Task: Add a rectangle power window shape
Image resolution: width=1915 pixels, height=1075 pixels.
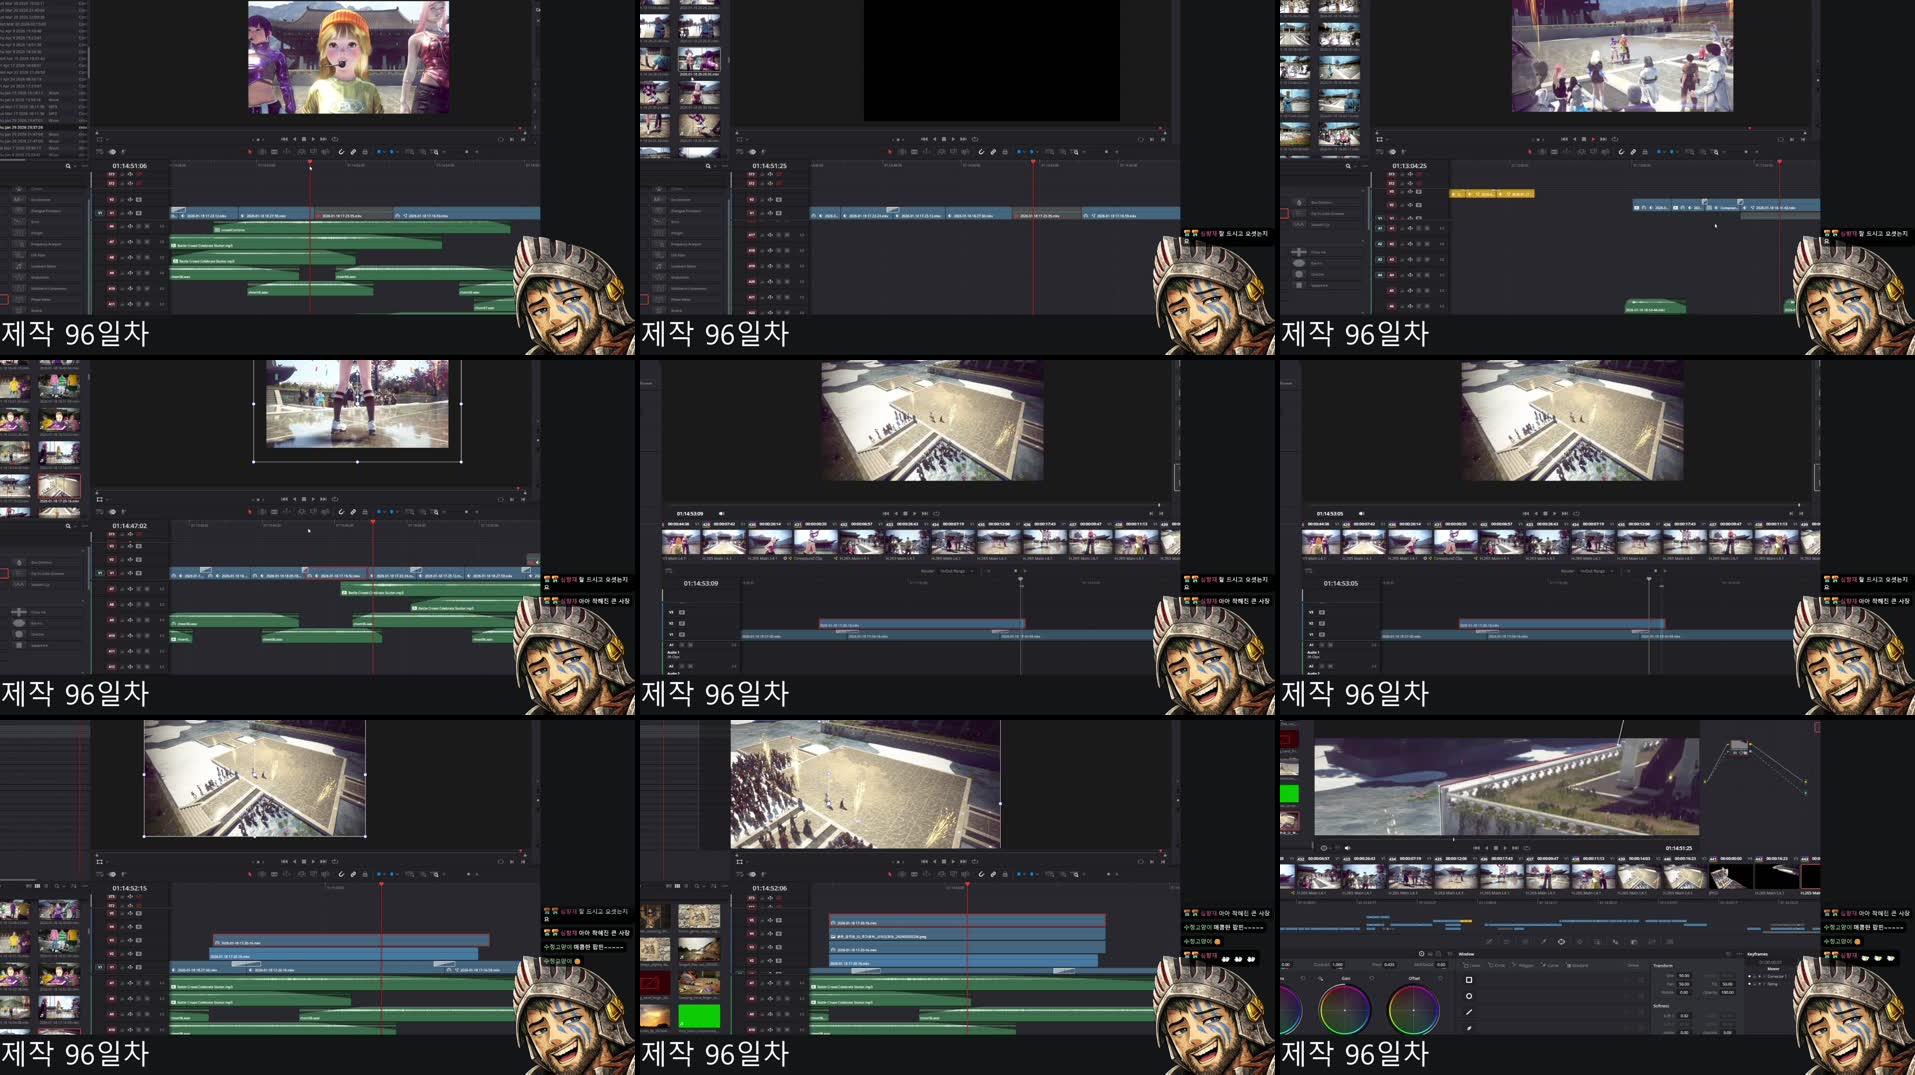Action: [x=1469, y=980]
